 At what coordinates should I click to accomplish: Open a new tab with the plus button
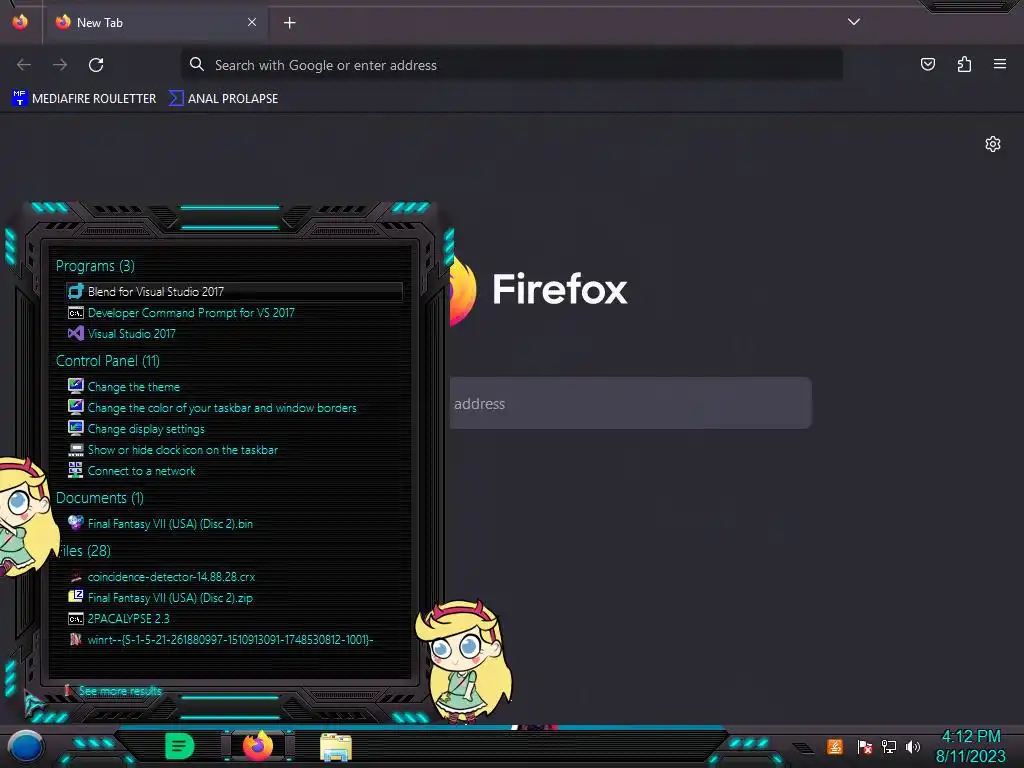289,23
